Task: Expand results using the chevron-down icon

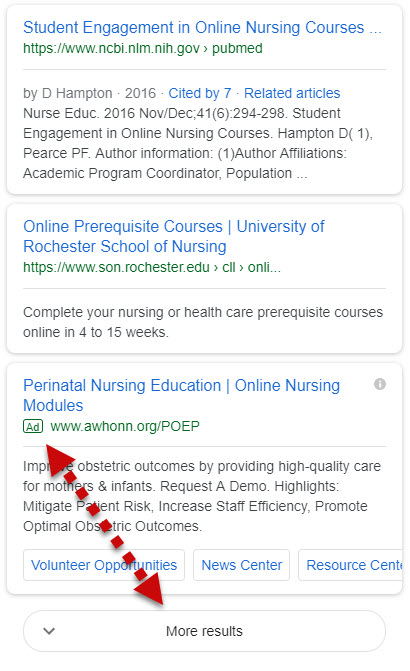Action: tap(49, 631)
